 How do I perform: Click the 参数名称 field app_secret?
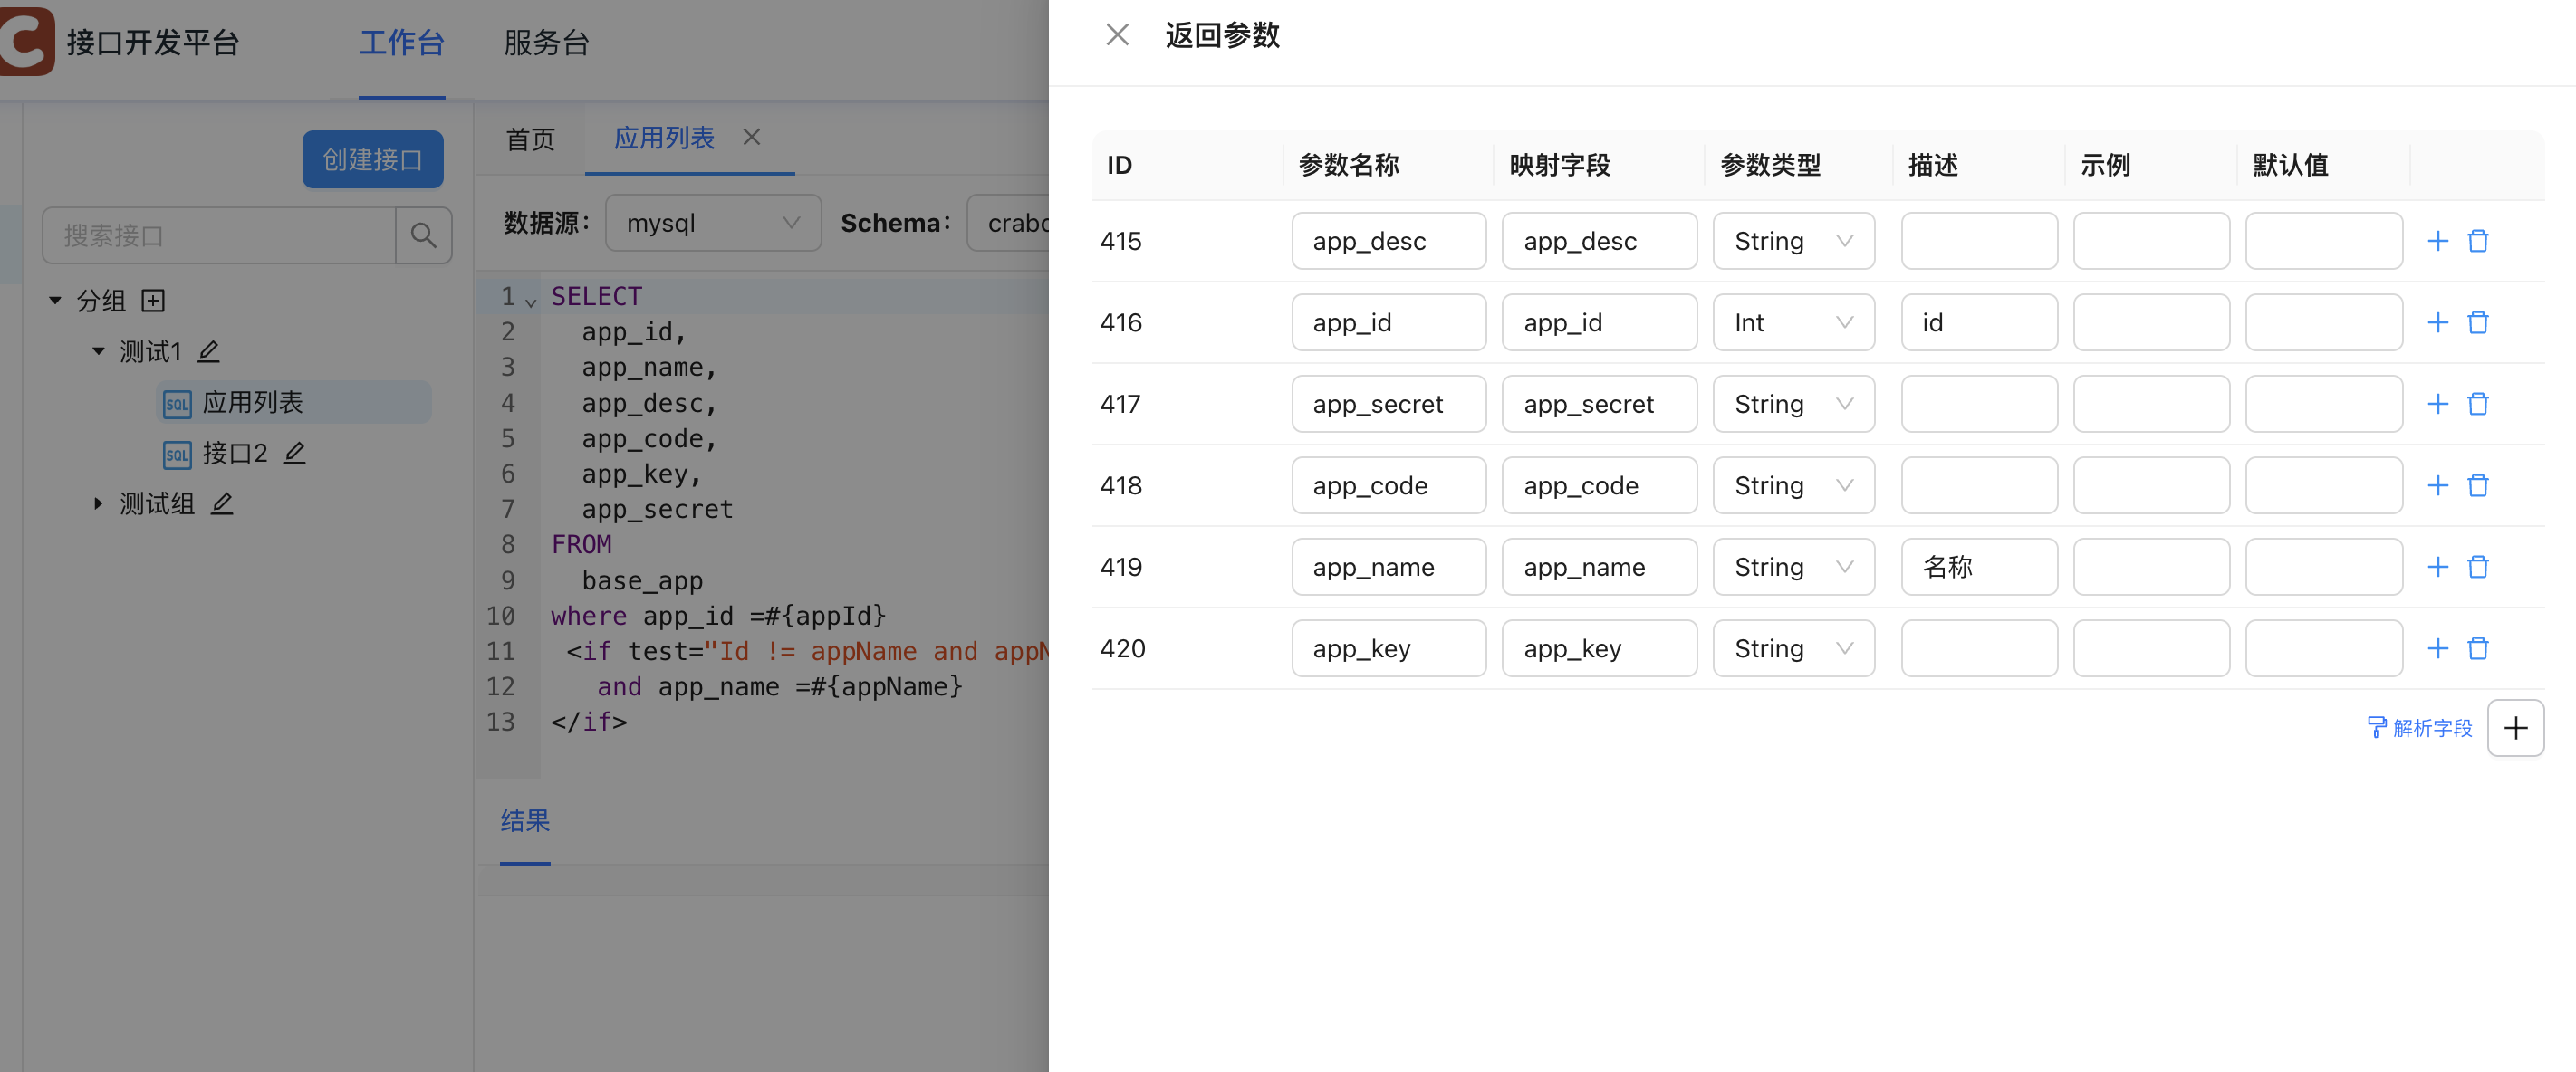pos(1388,404)
